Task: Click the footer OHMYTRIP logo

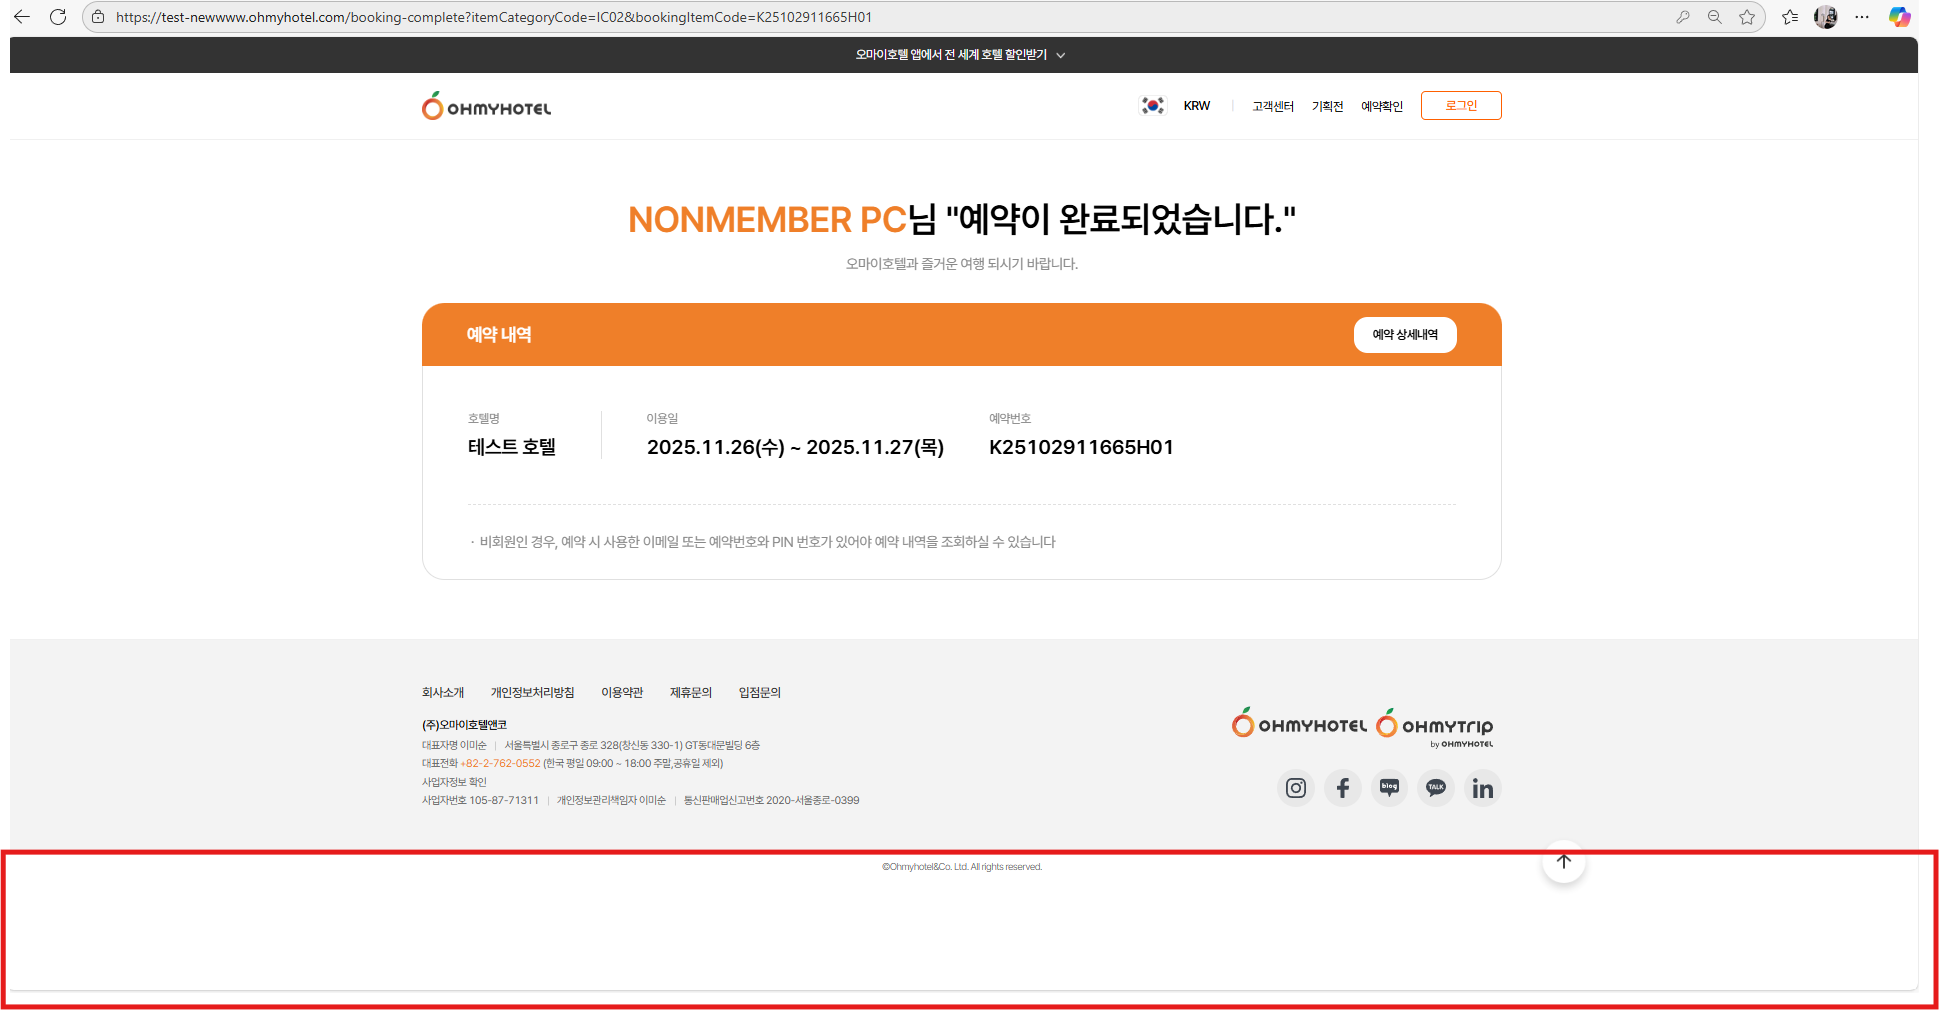Action: tap(1435, 727)
